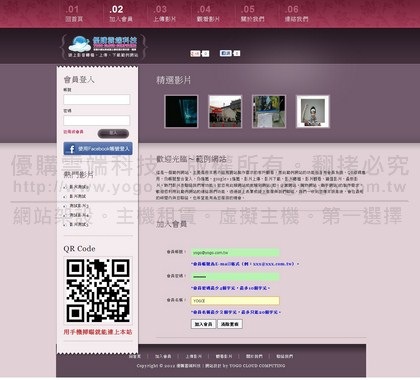Open the third featured video thumbnail
This screenshot has height=380, width=420.
(x=269, y=111)
